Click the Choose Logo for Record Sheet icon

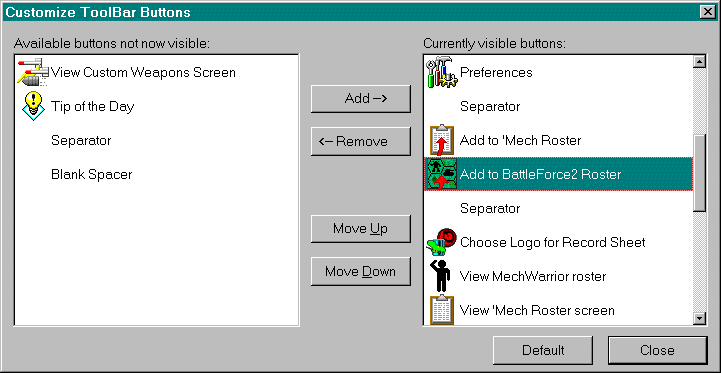(x=442, y=242)
